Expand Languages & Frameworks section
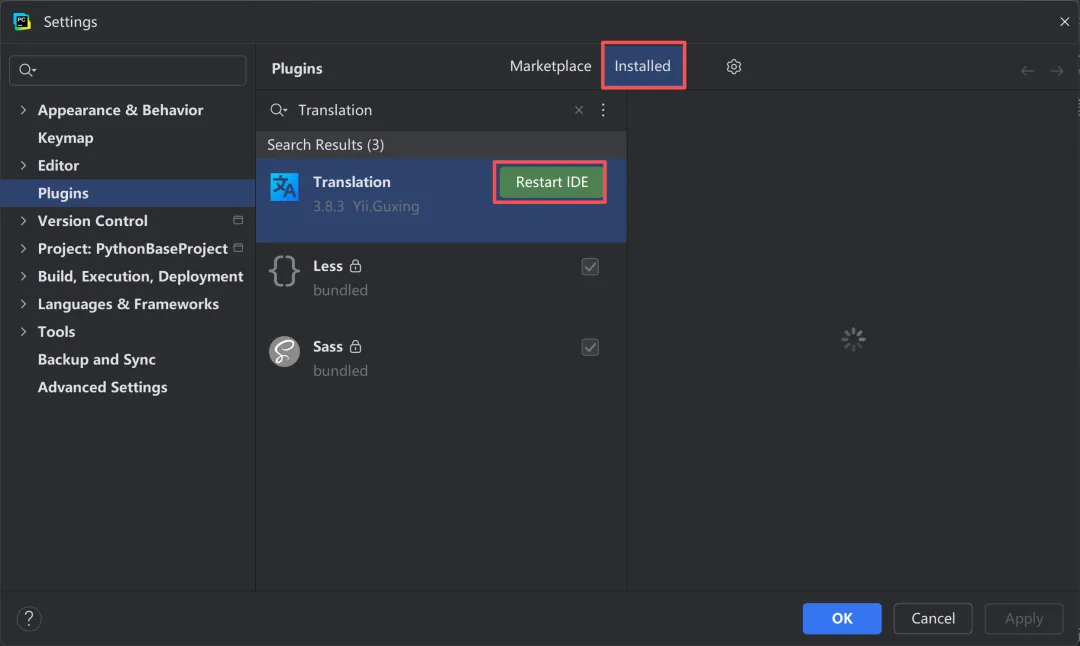Screen dimensions: 1080x646 [23, 304]
